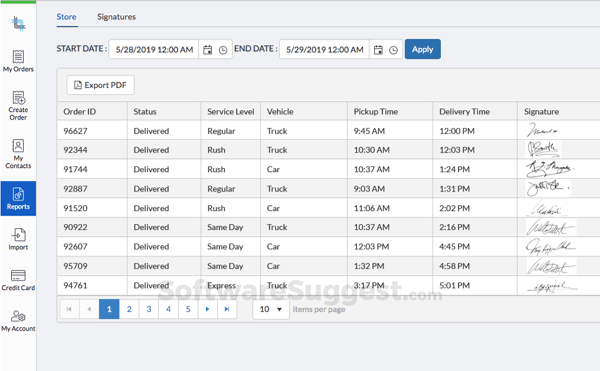
Task: Open My Account page
Action: 18,321
